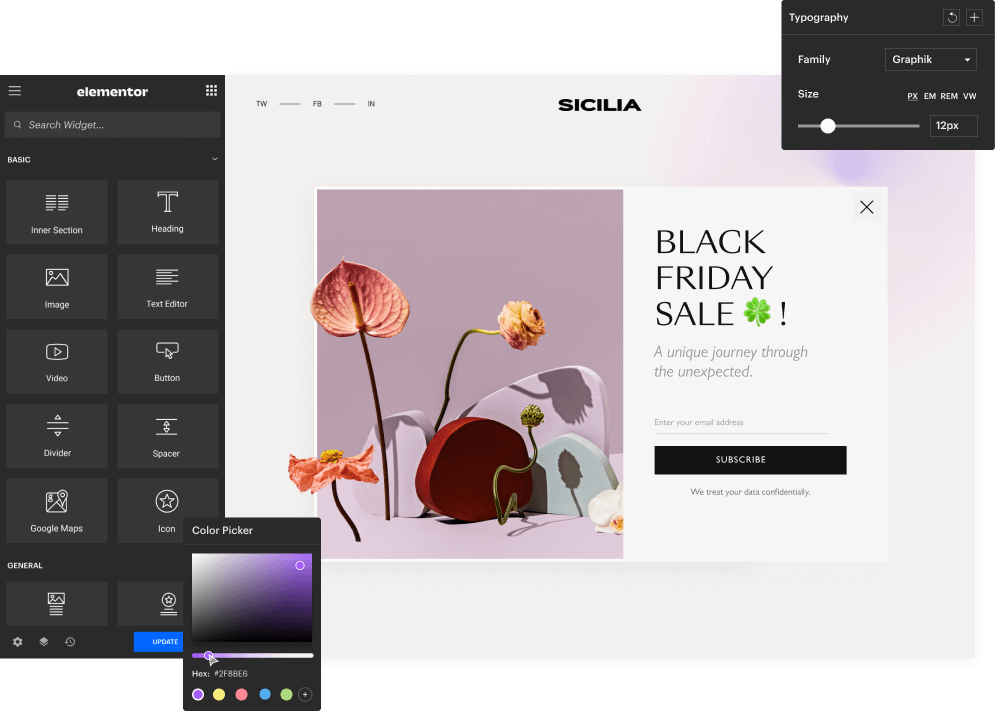Screen dimensions: 995x712
Task: Pick the yellow color swatch
Action: click(220, 694)
